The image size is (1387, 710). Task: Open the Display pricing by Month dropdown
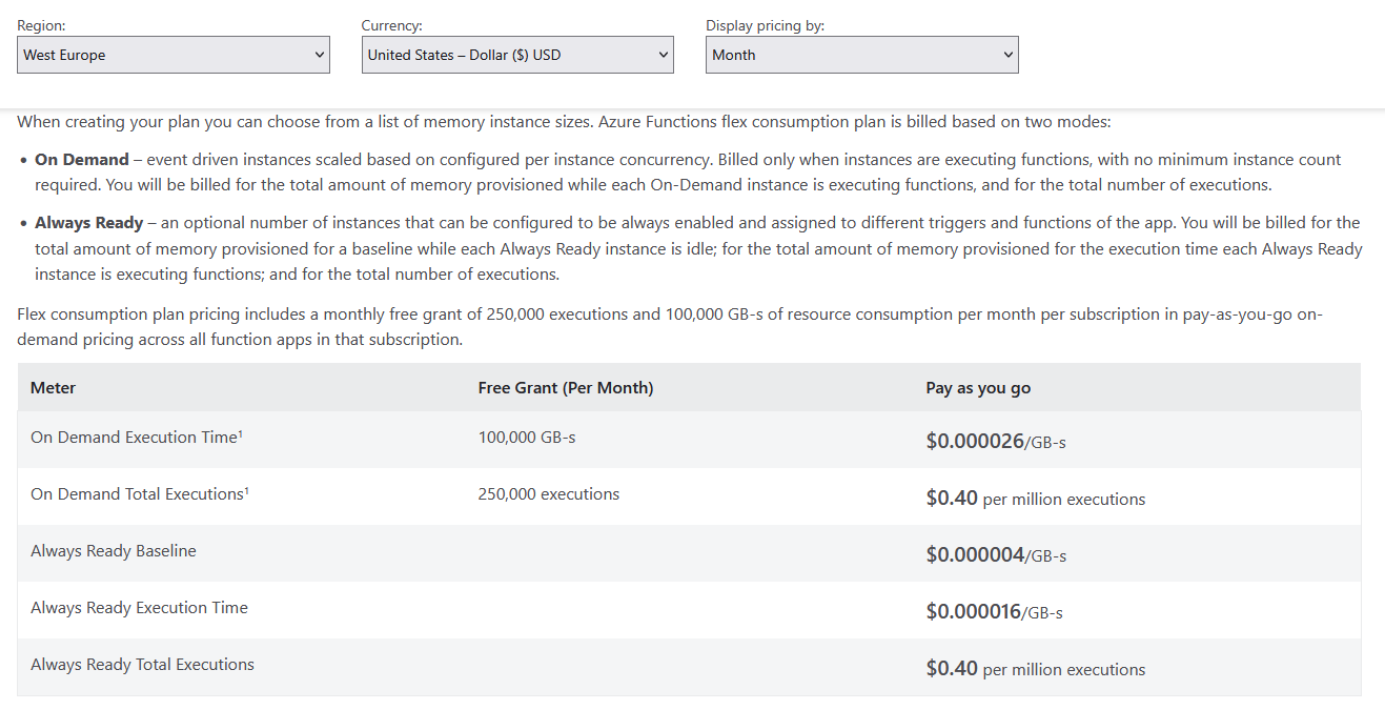861,55
